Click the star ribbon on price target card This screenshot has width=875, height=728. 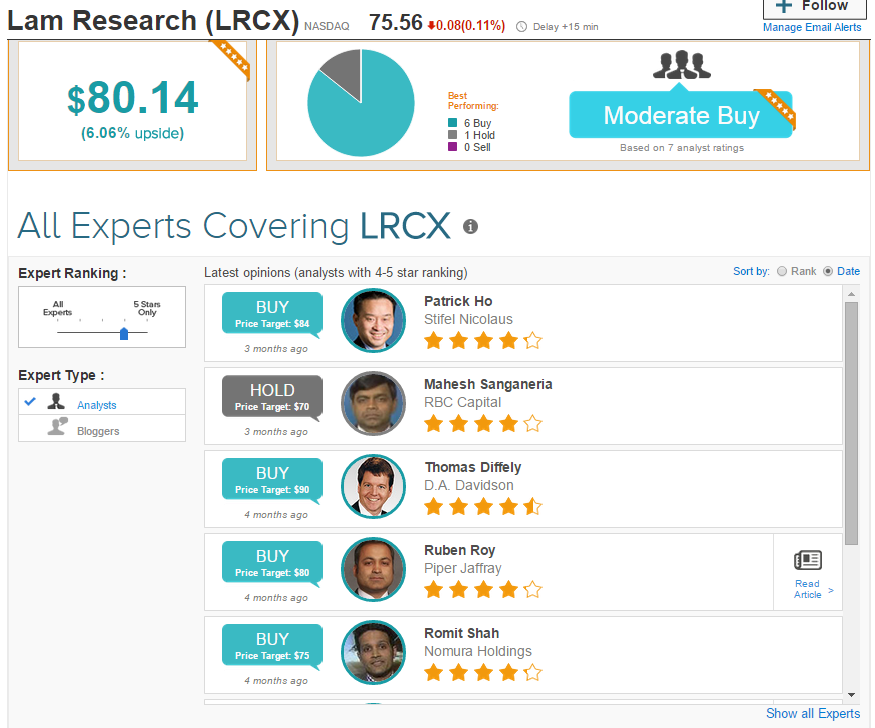pyautogui.click(x=230, y=60)
